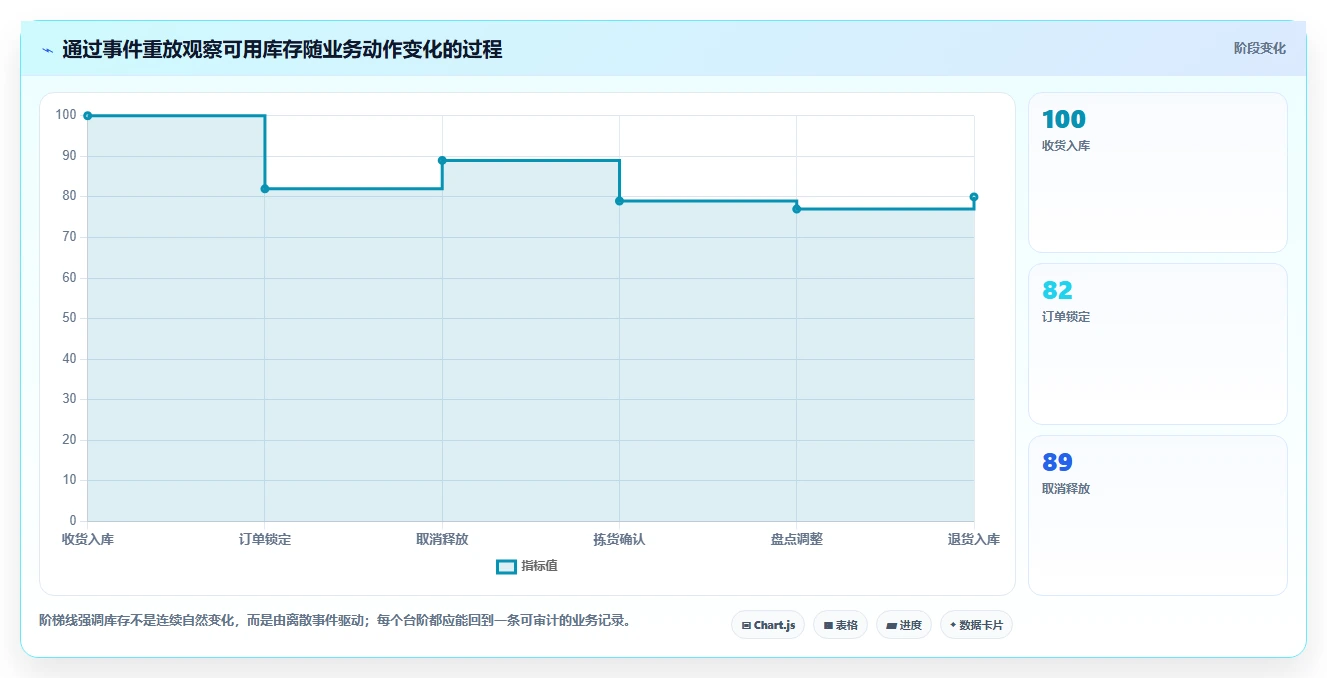The width and height of the screenshot is (1327, 678).
Task: Click the x-axis label 收货入库 below the chart
Action: [x=88, y=539]
